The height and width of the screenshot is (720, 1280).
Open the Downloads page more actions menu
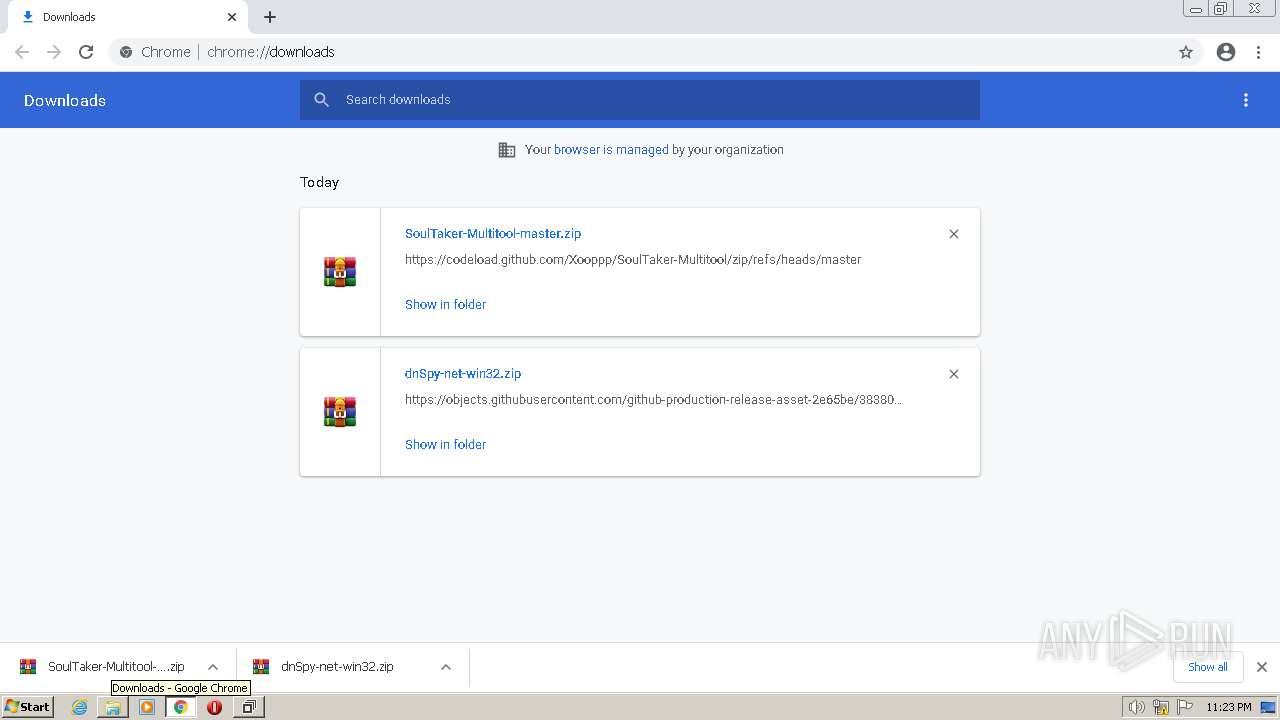(1246, 100)
